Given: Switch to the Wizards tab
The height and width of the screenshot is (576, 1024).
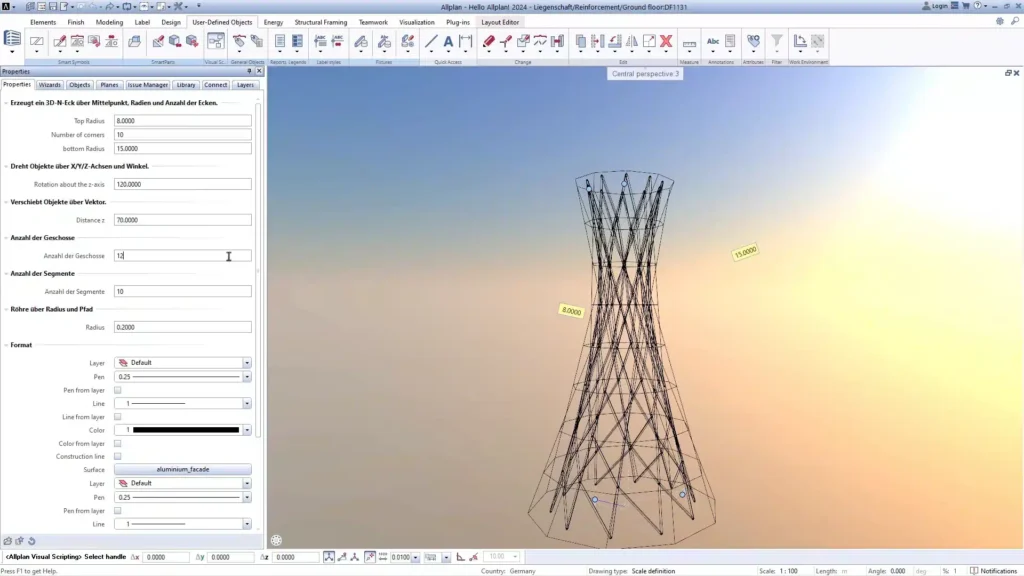Looking at the screenshot, I should point(50,85).
